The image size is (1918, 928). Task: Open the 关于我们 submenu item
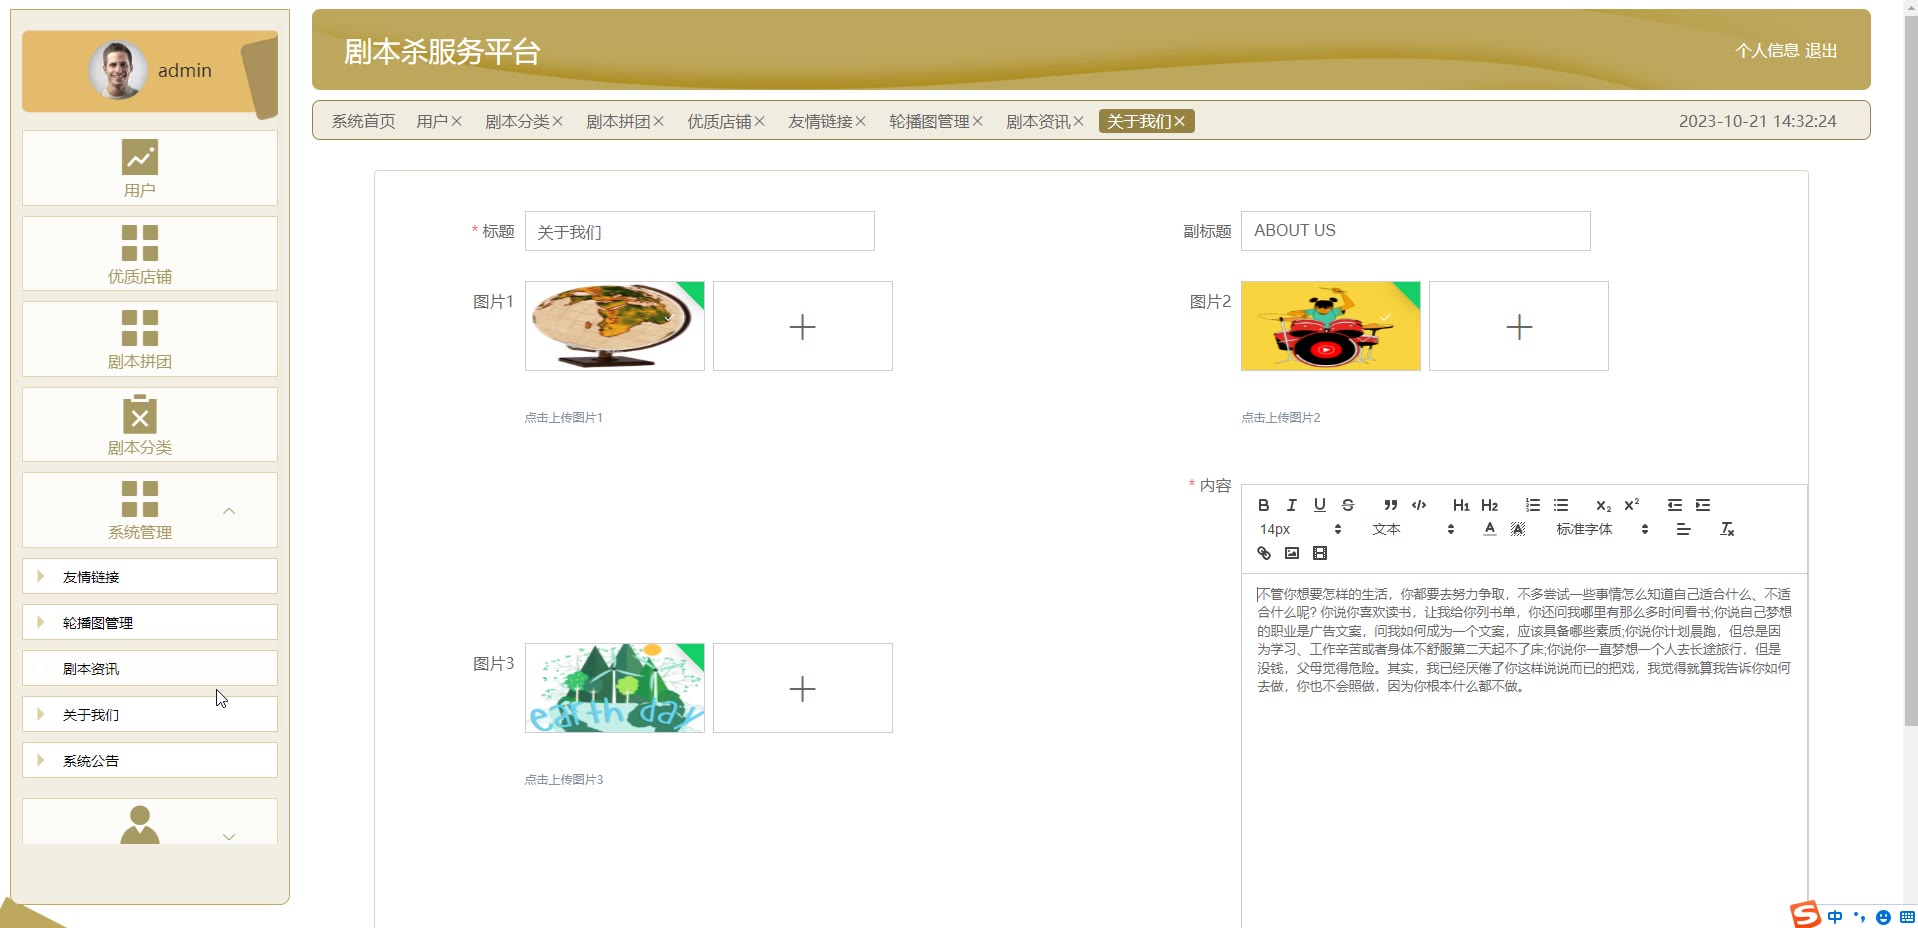point(150,714)
